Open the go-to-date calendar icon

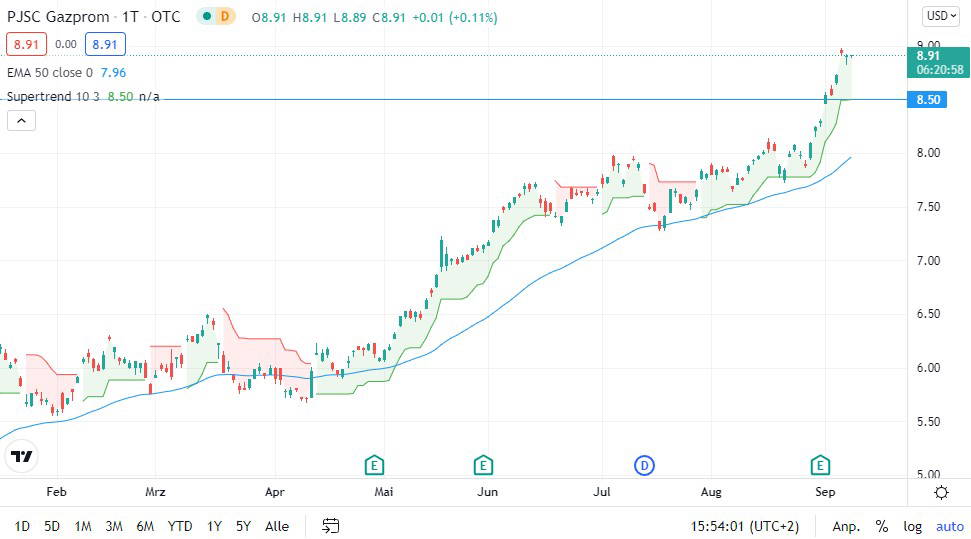[x=331, y=526]
